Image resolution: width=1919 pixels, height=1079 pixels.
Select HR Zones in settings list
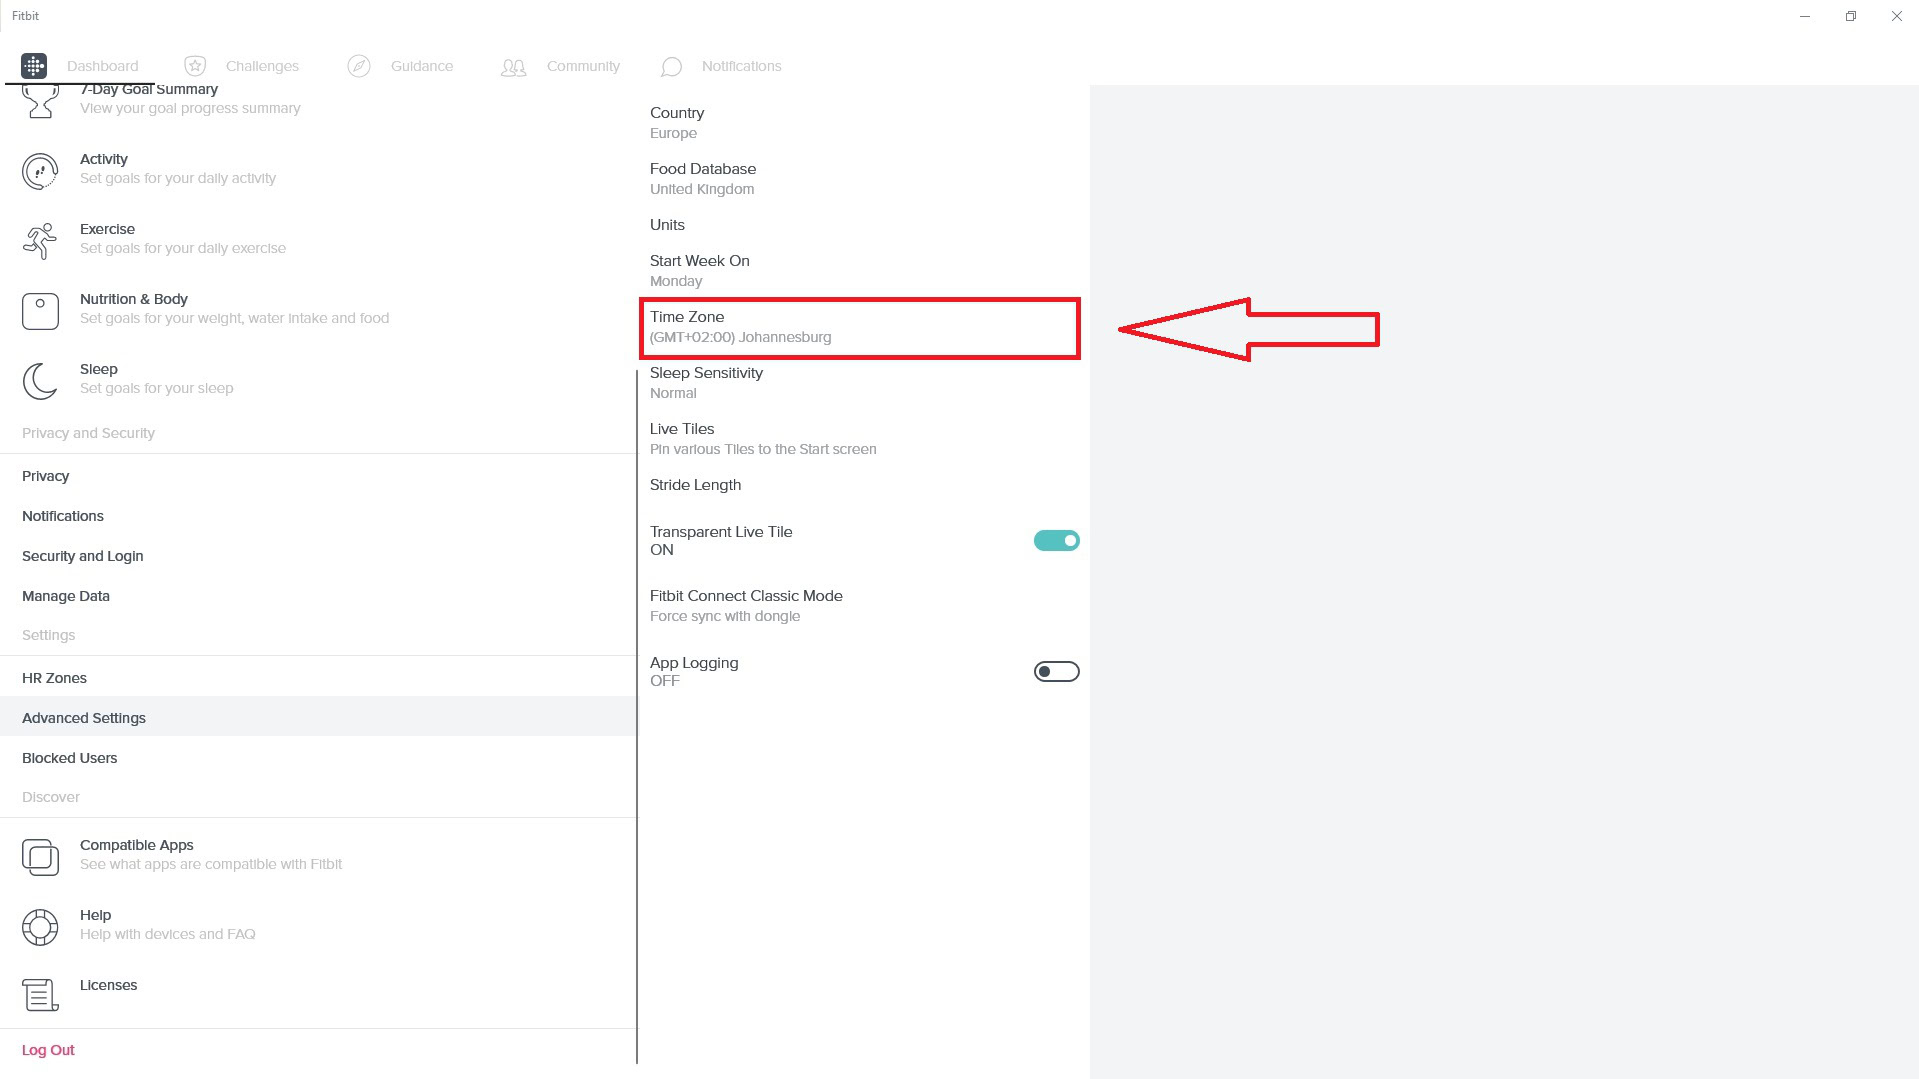tap(55, 678)
